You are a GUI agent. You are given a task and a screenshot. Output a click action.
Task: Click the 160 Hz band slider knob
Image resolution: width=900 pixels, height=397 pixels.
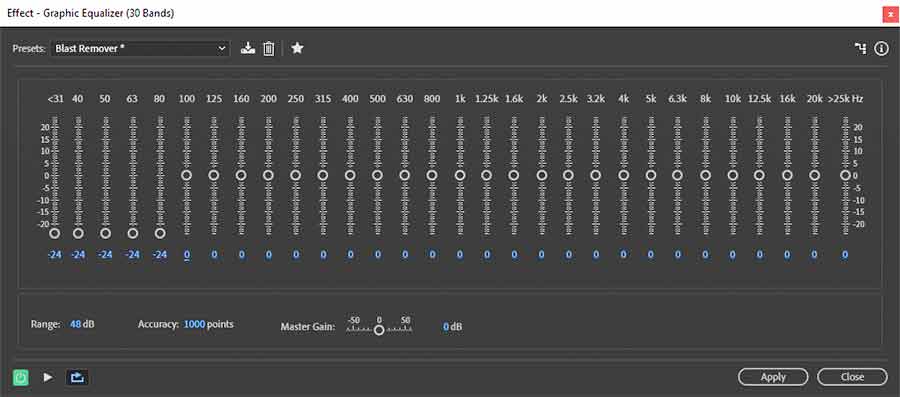pos(241,175)
